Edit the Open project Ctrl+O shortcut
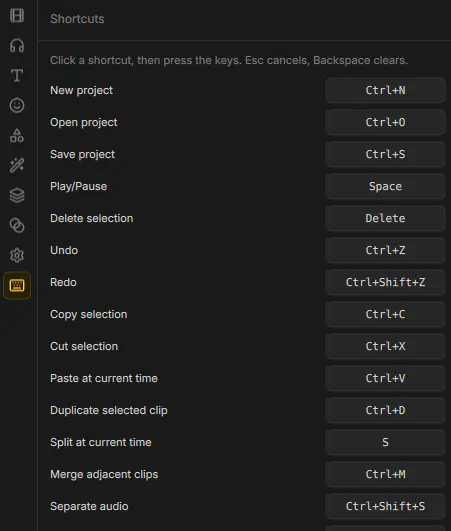The width and height of the screenshot is (451, 531). coord(385,122)
